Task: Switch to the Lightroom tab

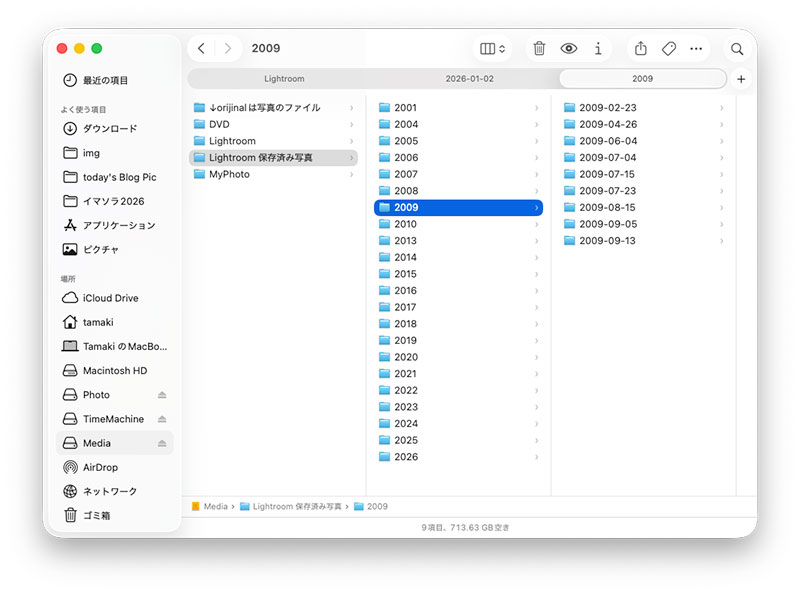Action: (284, 79)
